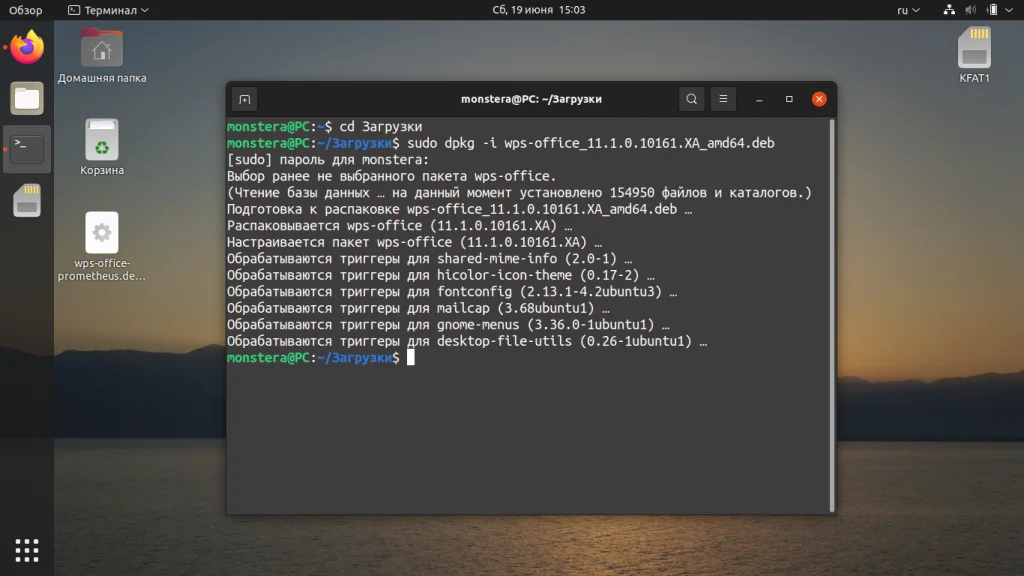
Task: Open the clock and calendar panel
Action: tap(539, 10)
